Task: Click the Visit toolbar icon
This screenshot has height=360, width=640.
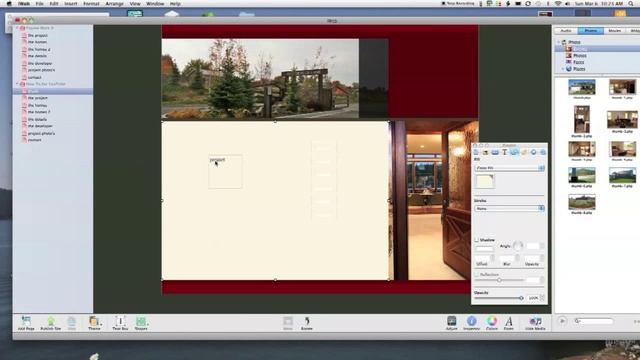Action: (x=71, y=322)
